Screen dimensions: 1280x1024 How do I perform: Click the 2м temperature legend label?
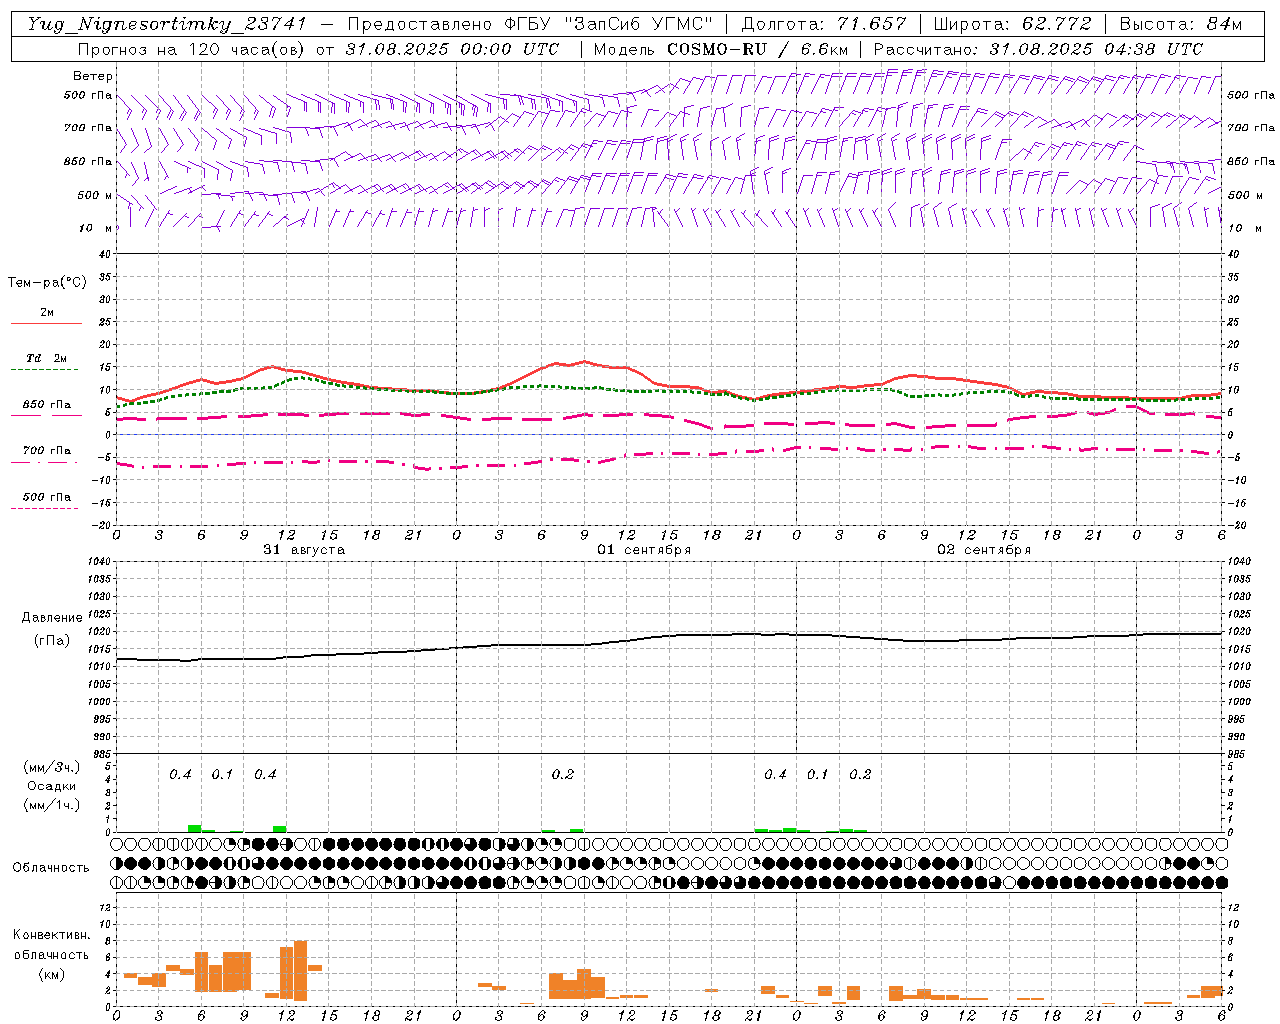click(x=47, y=312)
